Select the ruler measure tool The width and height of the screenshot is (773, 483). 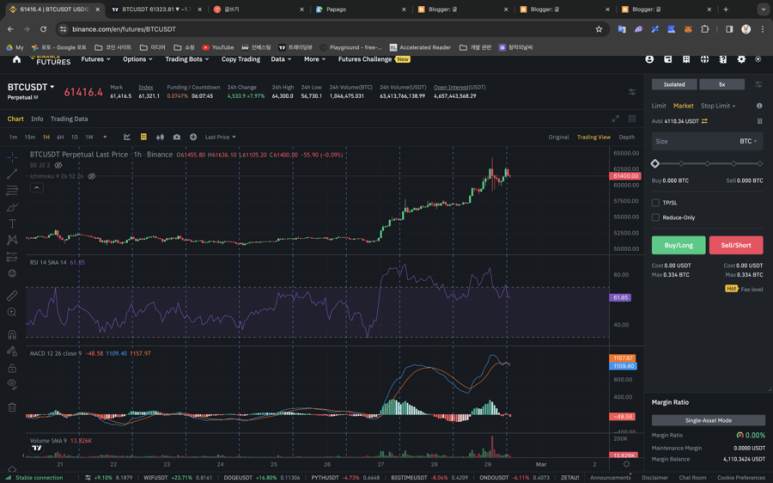click(x=12, y=295)
